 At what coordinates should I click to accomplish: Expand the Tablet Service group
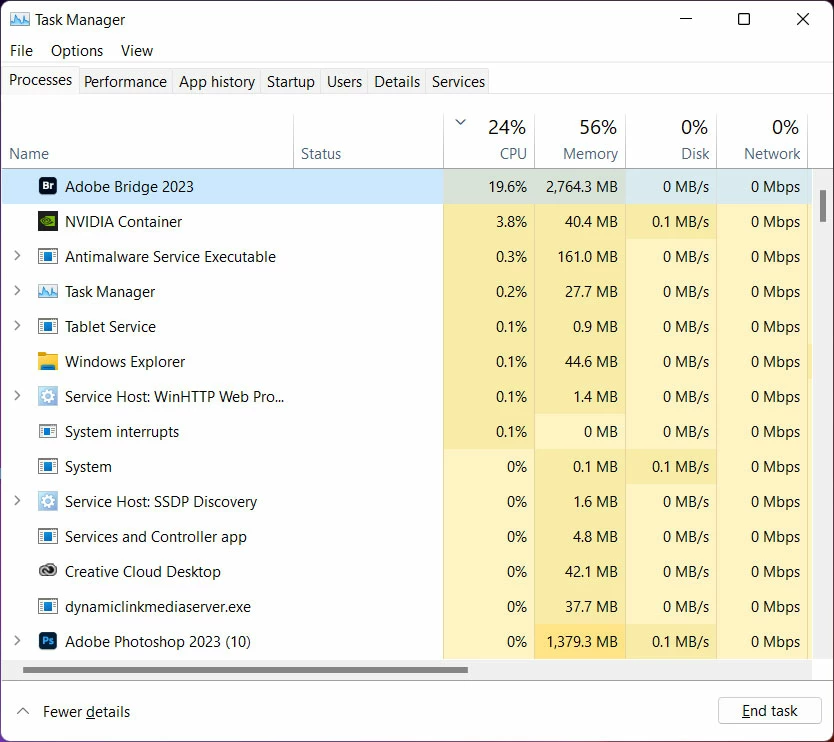pyautogui.click(x=17, y=326)
